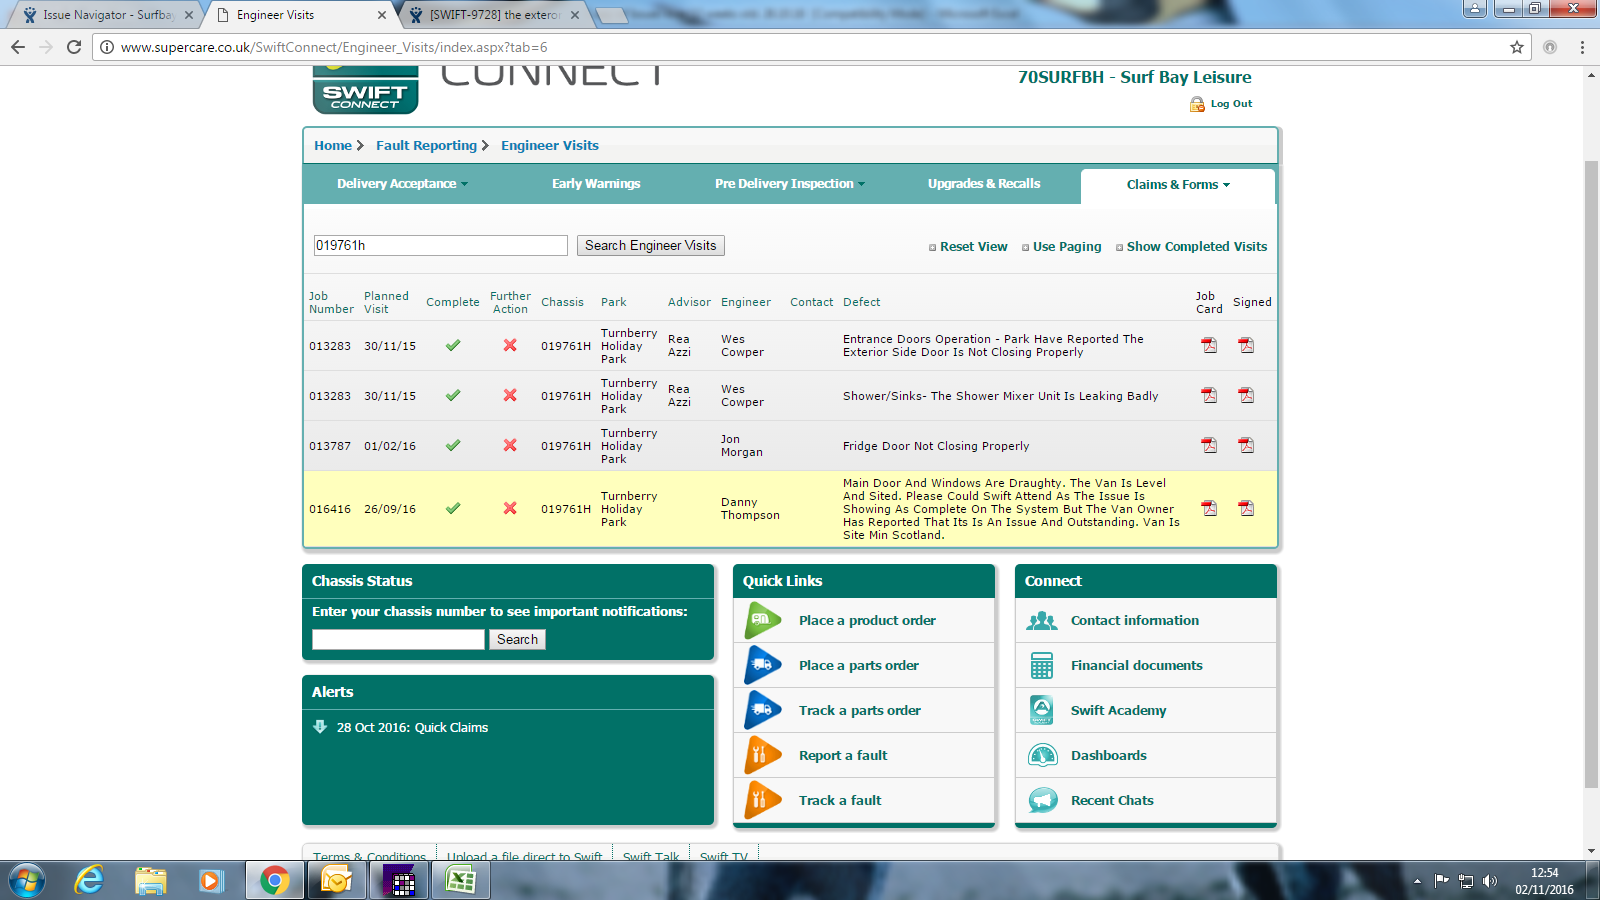The height and width of the screenshot is (900, 1600).
Task: Open Job Card PDF for job 013787
Action: click(1209, 446)
